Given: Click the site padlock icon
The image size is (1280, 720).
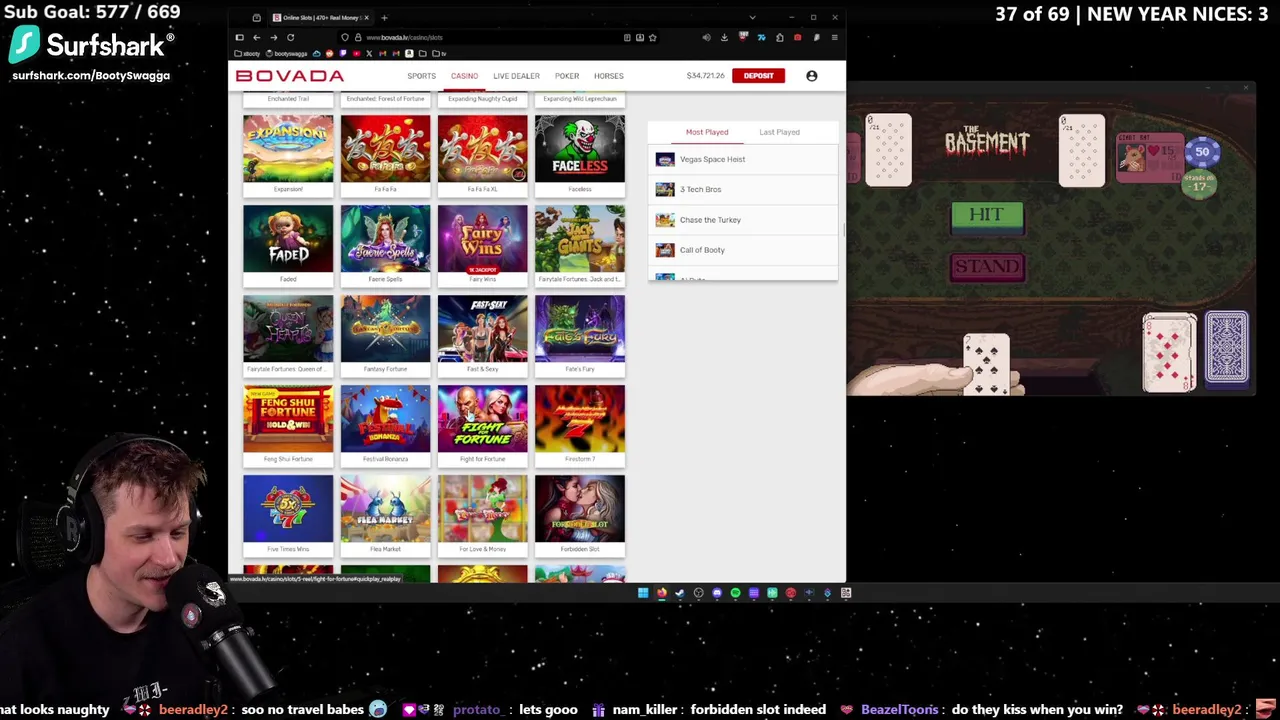Looking at the screenshot, I should click(358, 37).
